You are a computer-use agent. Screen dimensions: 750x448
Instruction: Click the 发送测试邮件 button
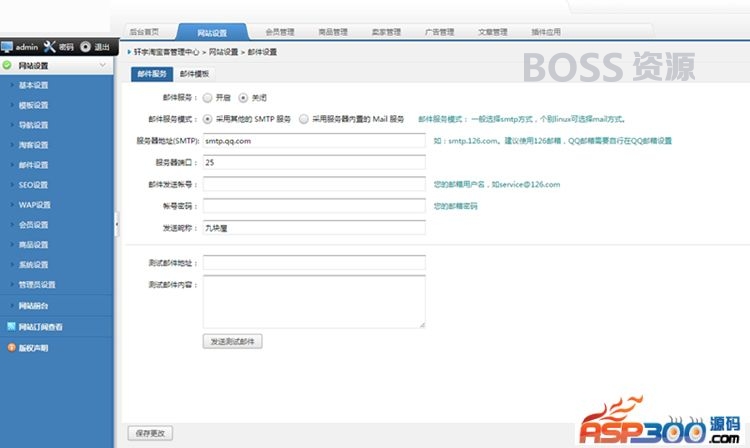tap(232, 341)
